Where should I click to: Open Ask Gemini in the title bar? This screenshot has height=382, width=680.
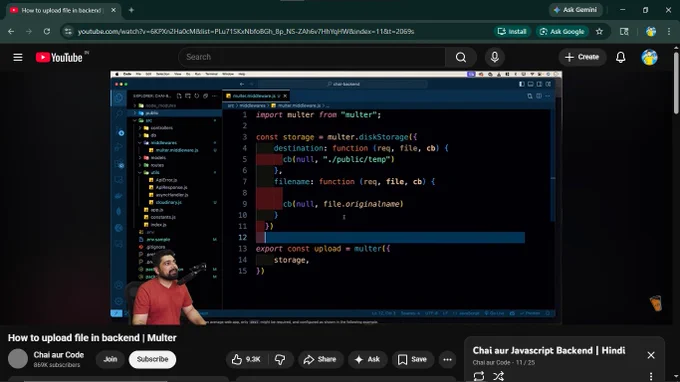coord(575,10)
